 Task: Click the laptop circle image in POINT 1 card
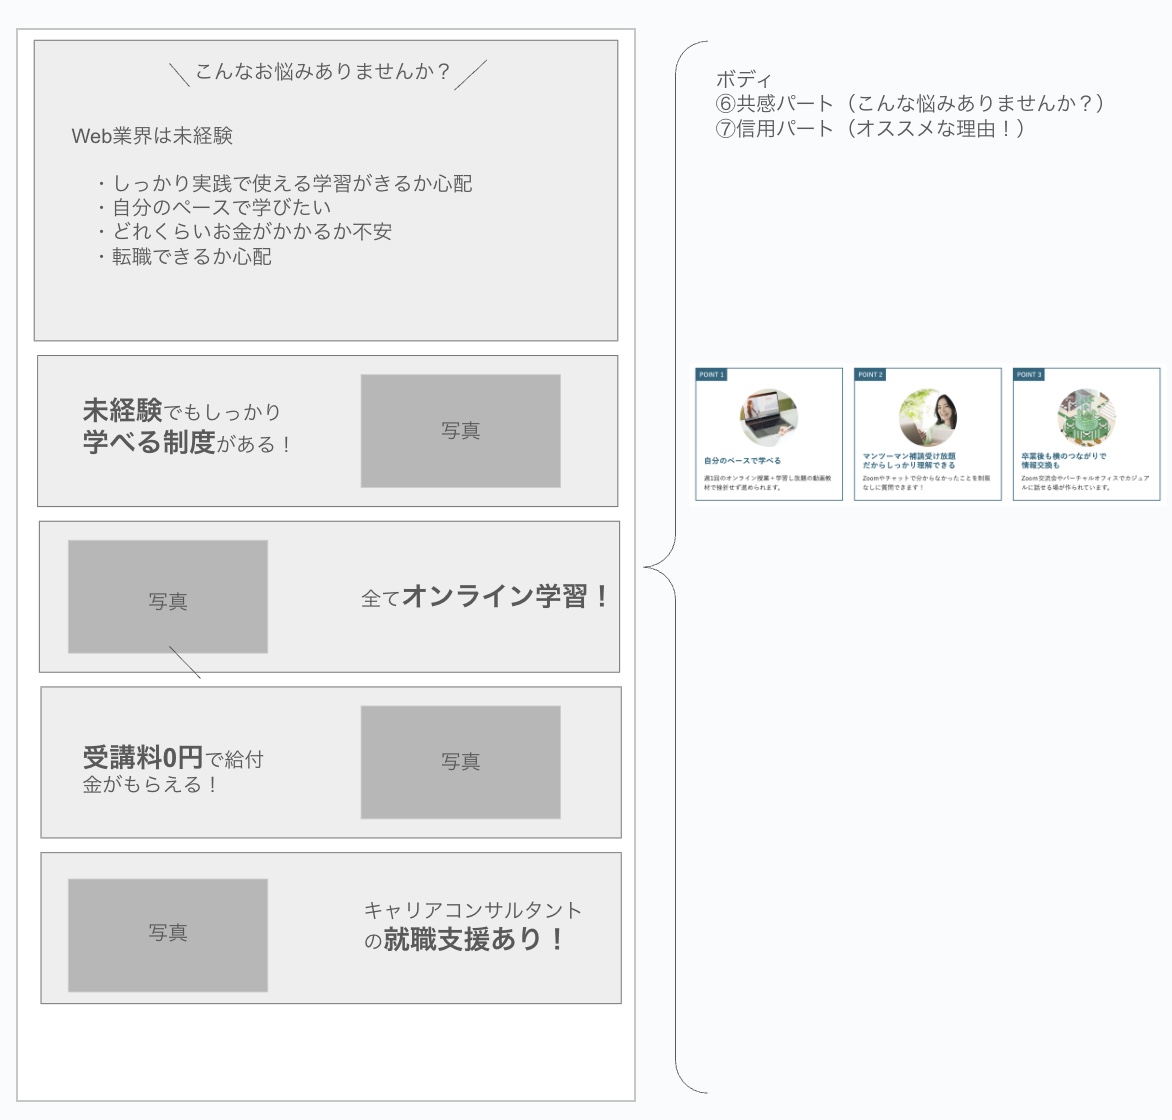(x=769, y=417)
